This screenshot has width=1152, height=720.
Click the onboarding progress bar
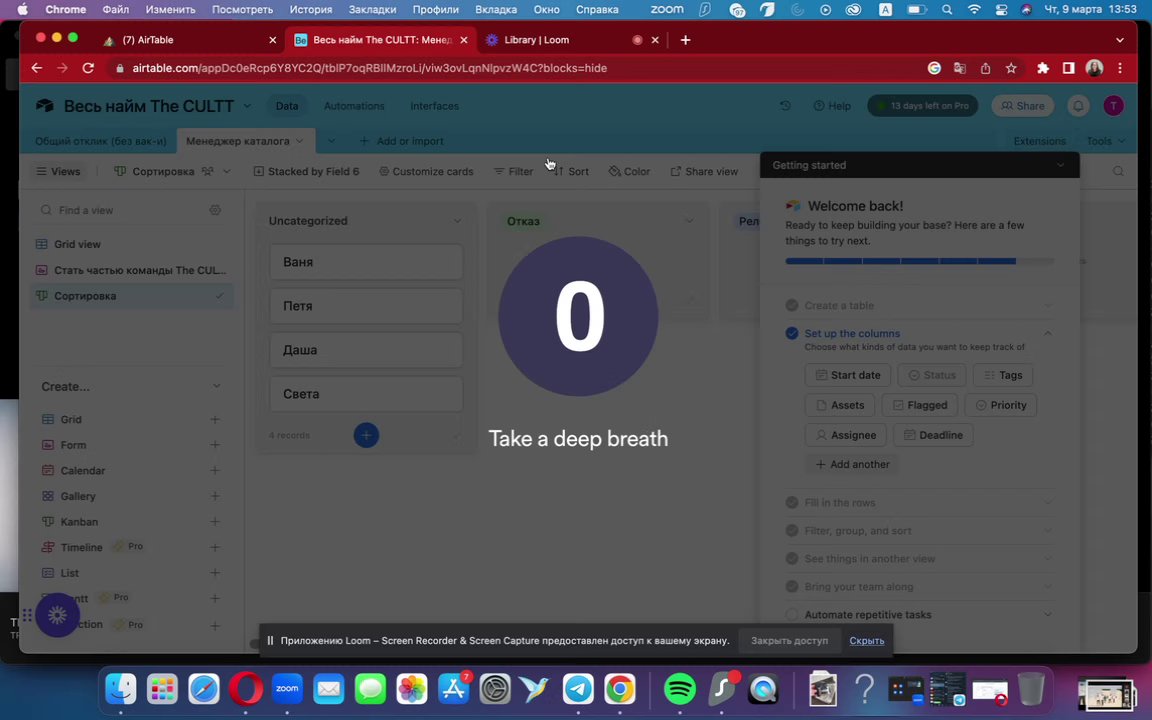[919, 261]
